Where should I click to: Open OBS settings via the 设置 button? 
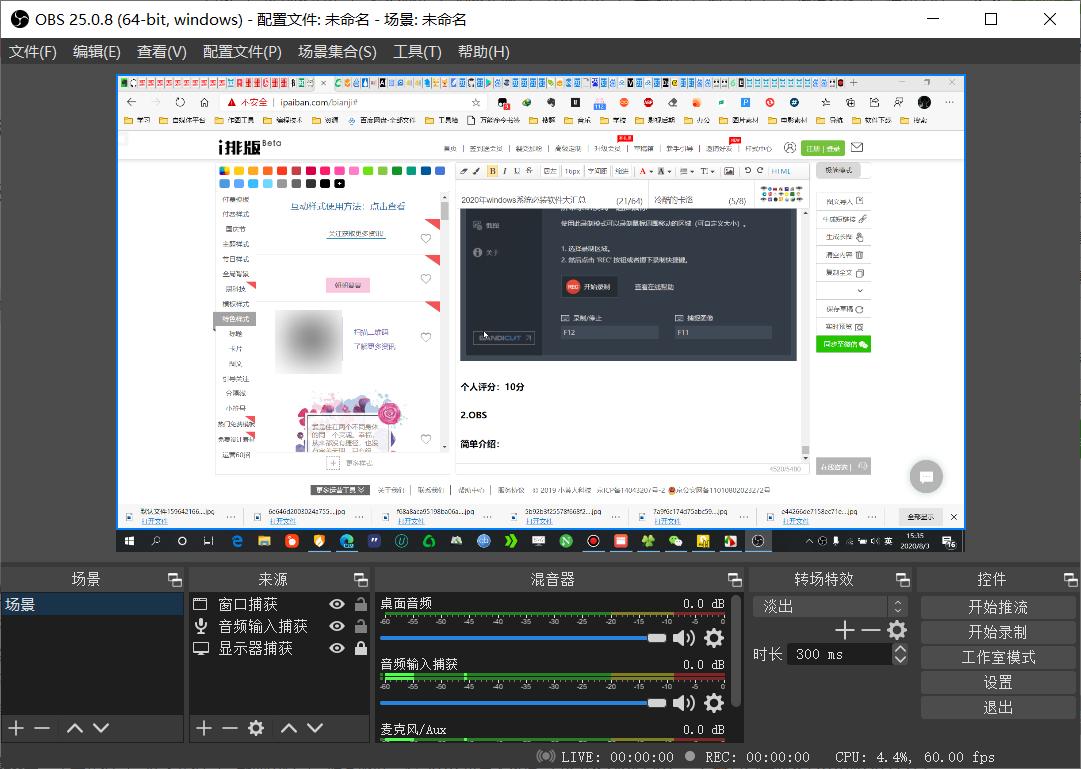(x=997, y=682)
